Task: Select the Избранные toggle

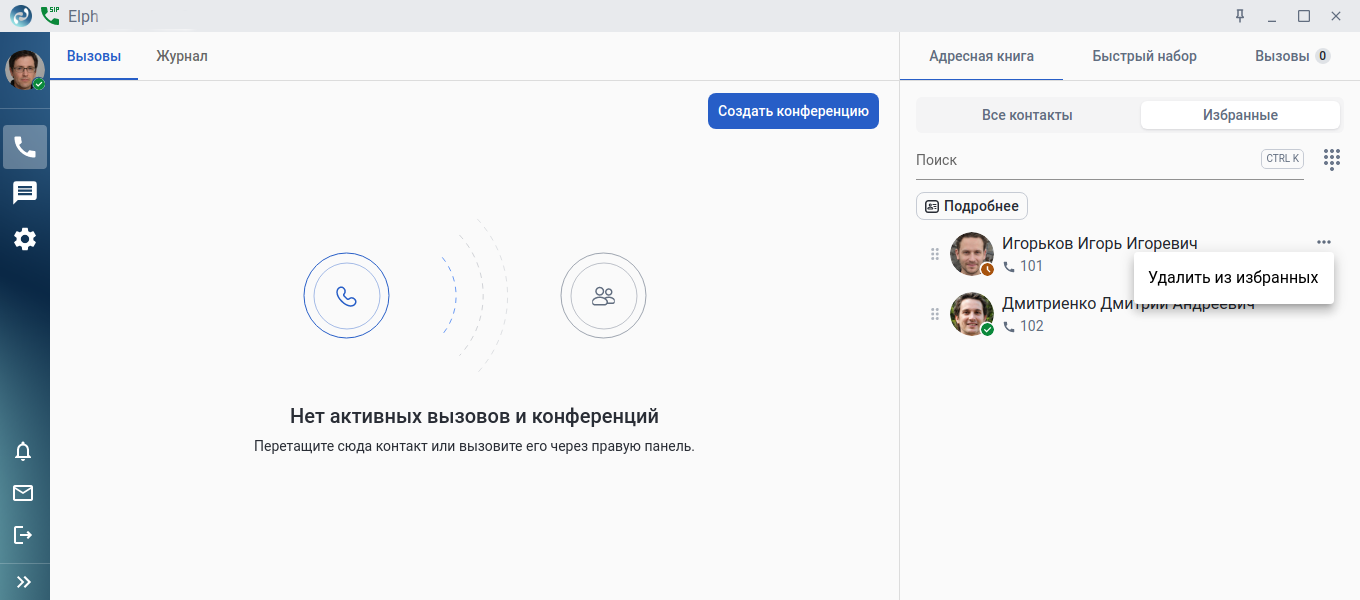Action: [x=1240, y=115]
